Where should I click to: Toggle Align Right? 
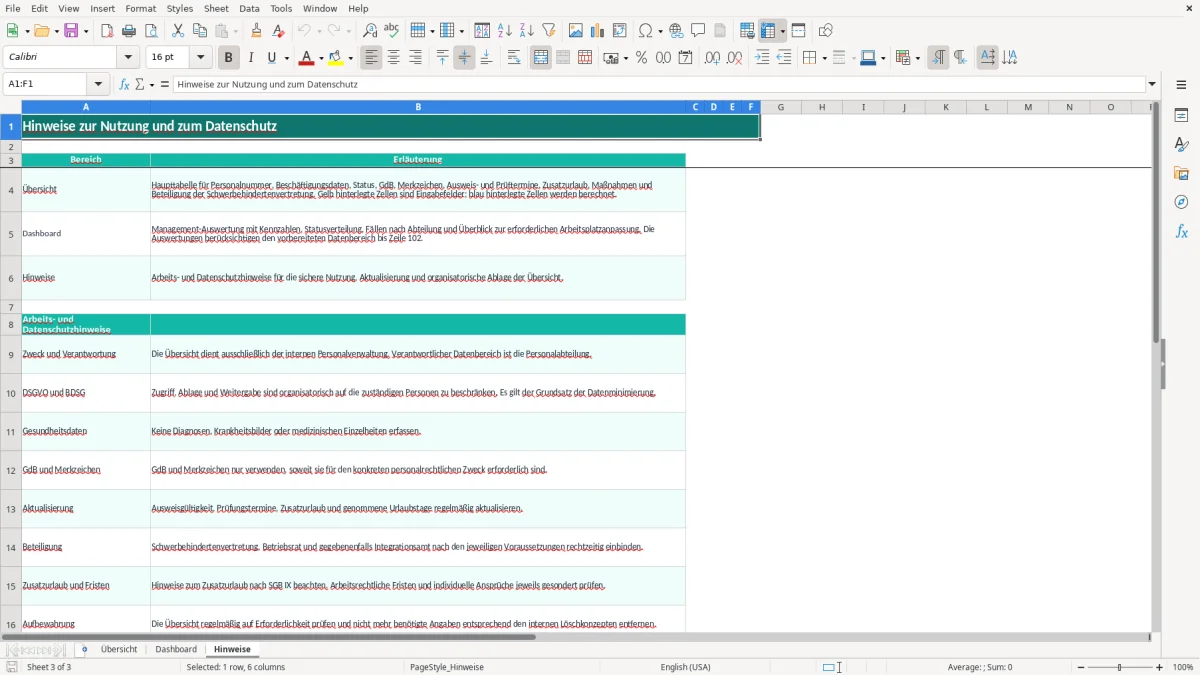[x=416, y=58]
